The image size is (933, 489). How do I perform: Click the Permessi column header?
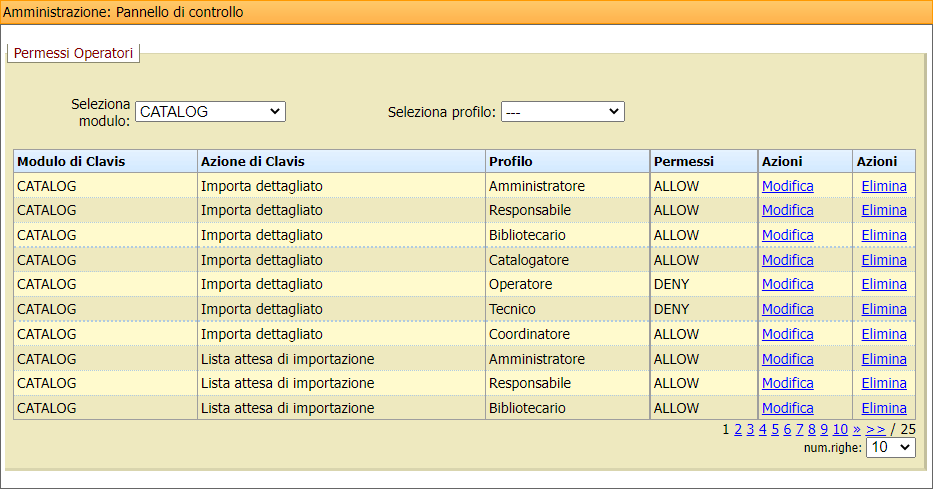tap(684, 161)
